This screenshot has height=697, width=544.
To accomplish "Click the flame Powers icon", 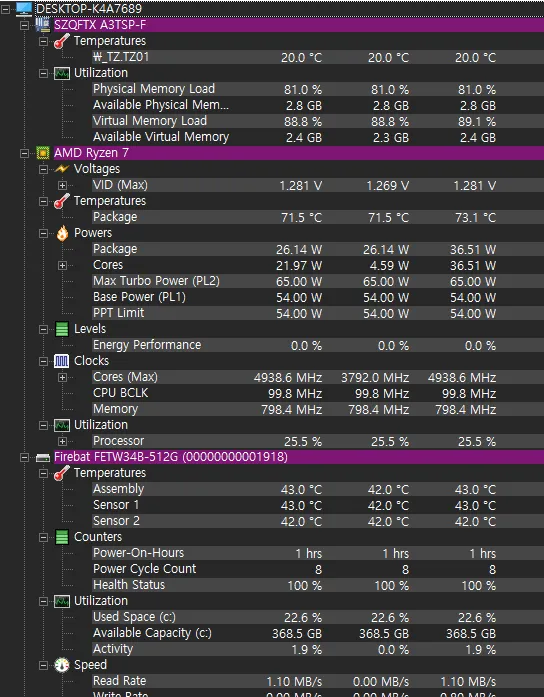I will [x=62, y=233].
